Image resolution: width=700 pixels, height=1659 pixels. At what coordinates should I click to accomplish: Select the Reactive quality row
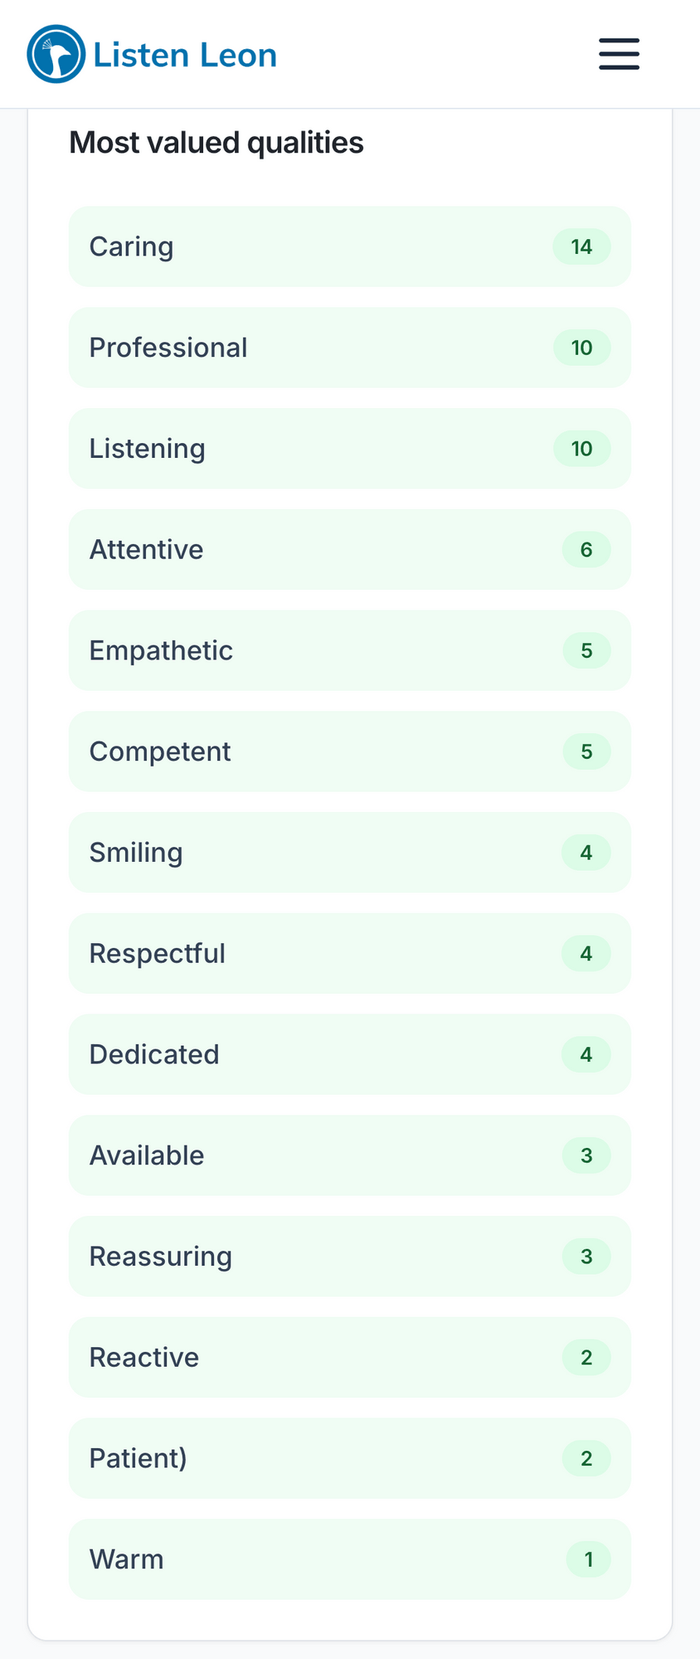click(x=349, y=1358)
